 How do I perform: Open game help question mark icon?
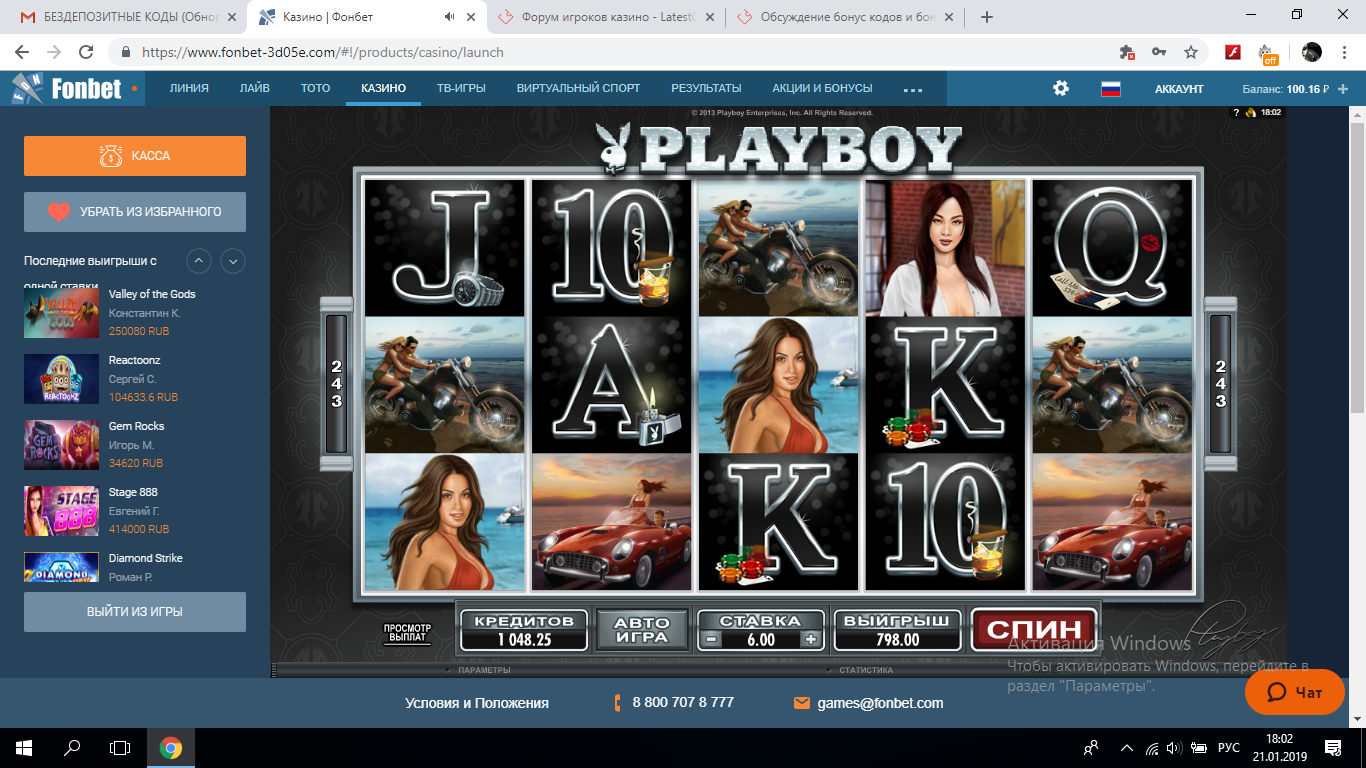click(x=1236, y=113)
